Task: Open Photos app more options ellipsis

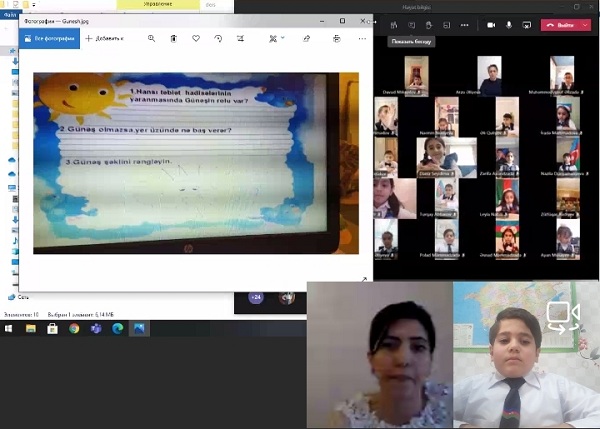Action: click(362, 39)
